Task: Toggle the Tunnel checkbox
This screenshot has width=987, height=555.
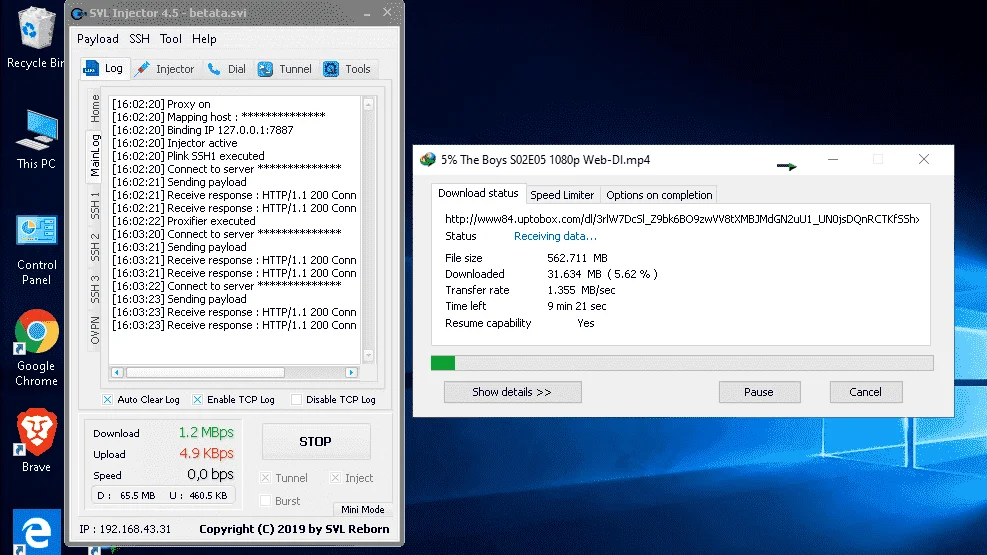Action: point(266,478)
